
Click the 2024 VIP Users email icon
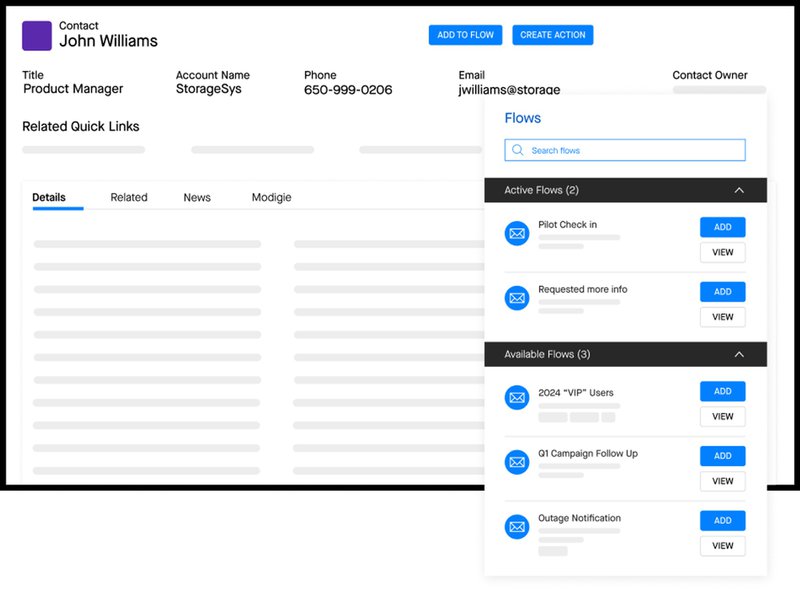[x=517, y=398]
